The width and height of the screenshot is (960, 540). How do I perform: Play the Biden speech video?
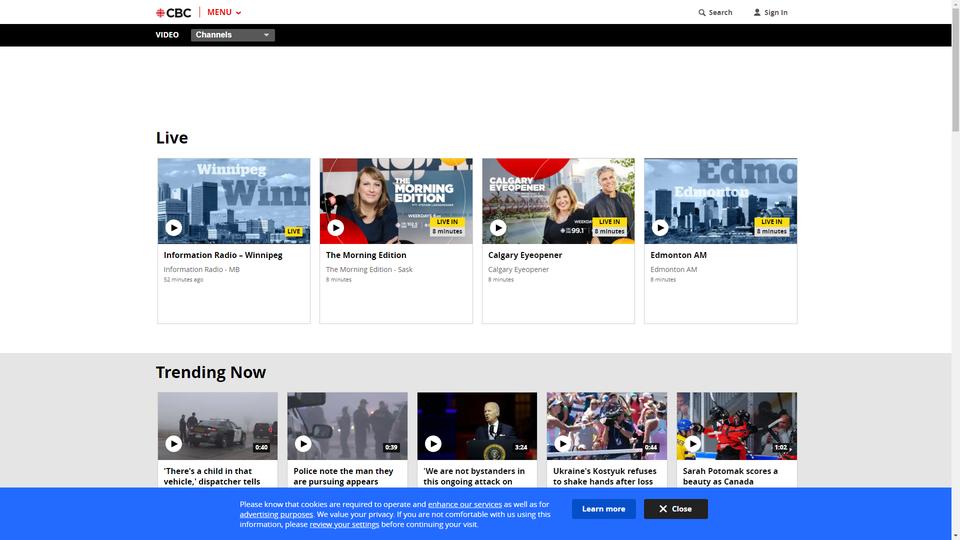coord(433,444)
